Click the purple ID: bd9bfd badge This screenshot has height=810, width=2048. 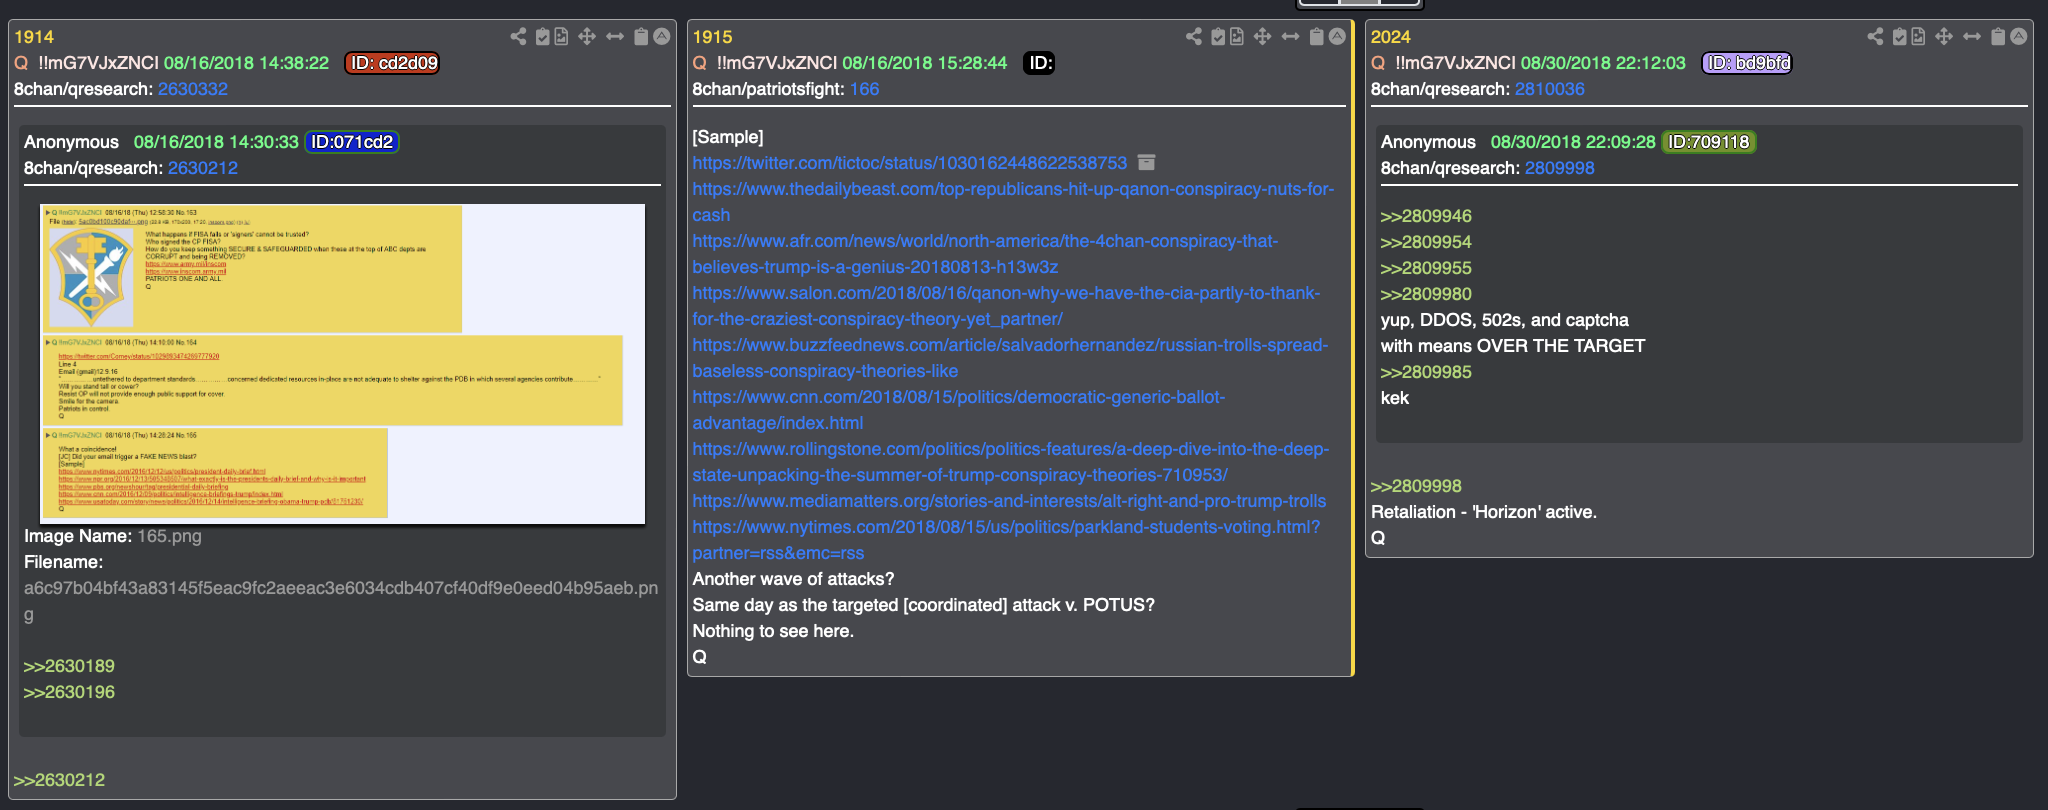(1747, 63)
